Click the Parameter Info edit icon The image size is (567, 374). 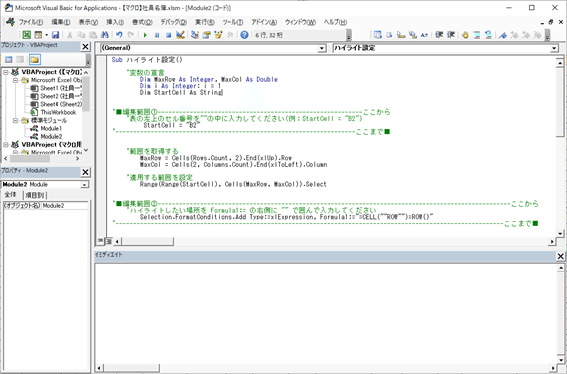pos(413,35)
